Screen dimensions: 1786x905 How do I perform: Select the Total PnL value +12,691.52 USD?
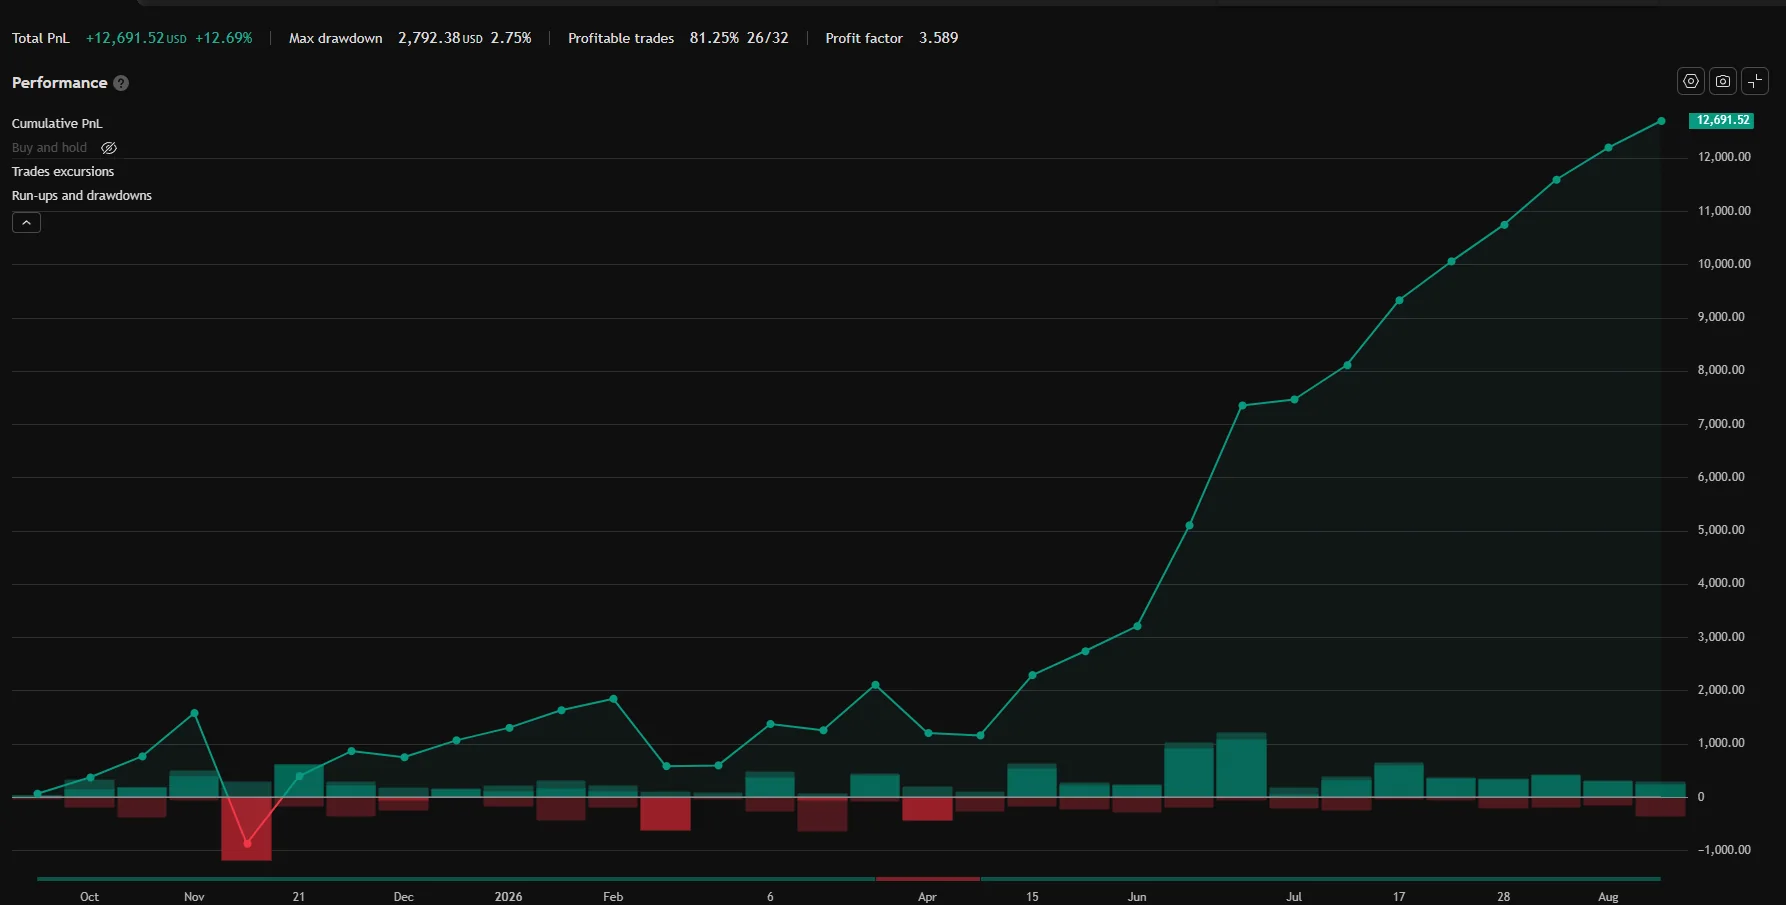coord(136,38)
